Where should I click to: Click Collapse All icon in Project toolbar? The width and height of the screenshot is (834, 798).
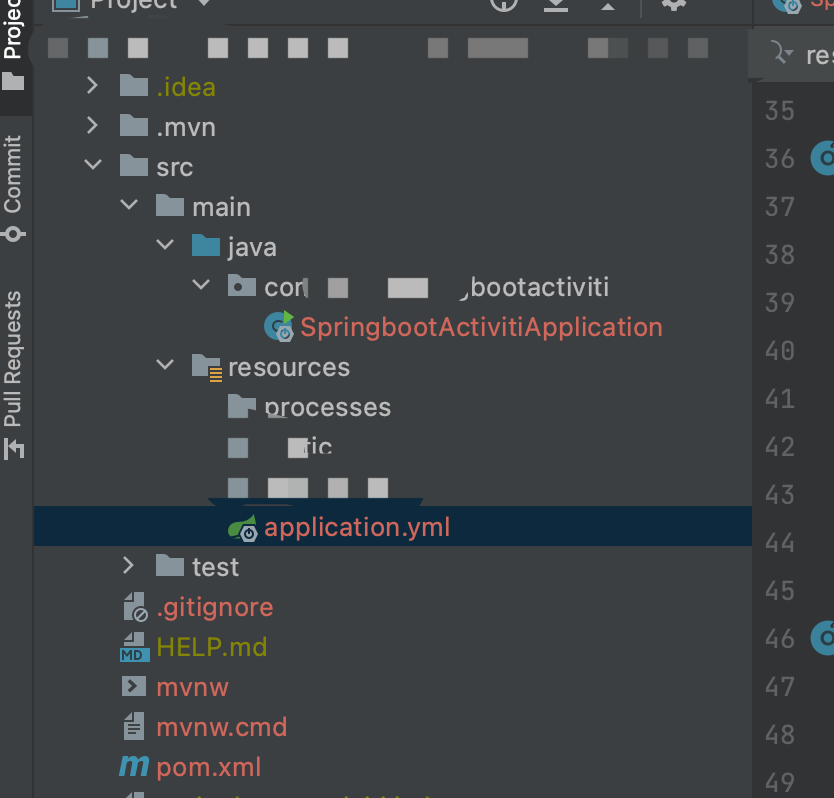[x=608, y=5]
